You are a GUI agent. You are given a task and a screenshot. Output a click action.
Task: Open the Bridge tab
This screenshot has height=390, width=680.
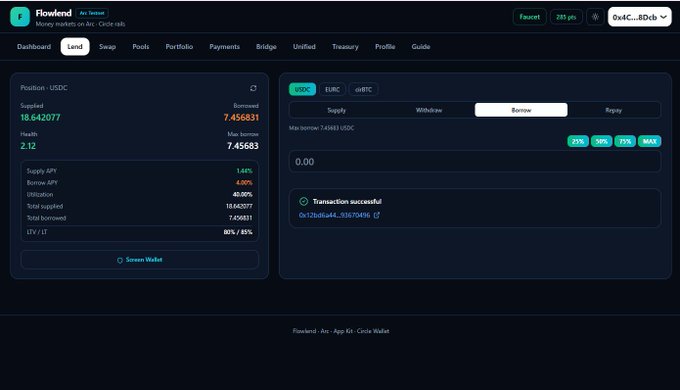[x=266, y=46]
